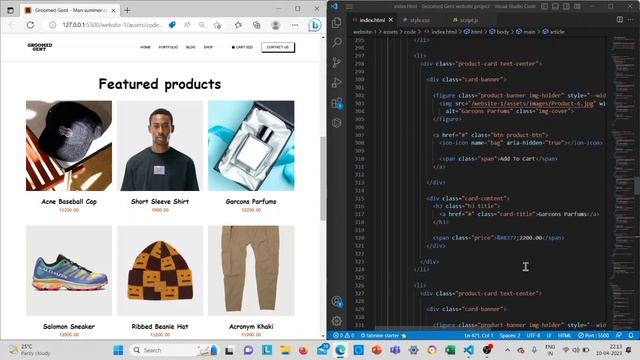Open Windows Start menu
640x360 pixels.
tap(118, 350)
